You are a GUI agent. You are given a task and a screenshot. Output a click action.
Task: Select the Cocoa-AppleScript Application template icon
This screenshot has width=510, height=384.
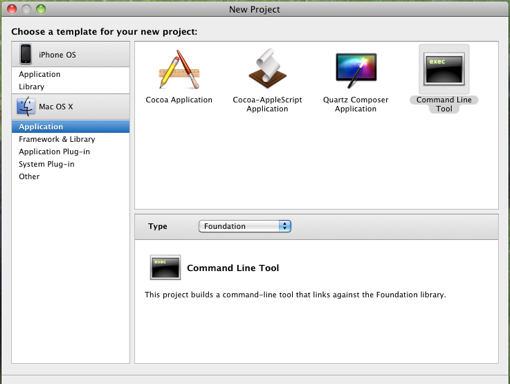coord(267,69)
